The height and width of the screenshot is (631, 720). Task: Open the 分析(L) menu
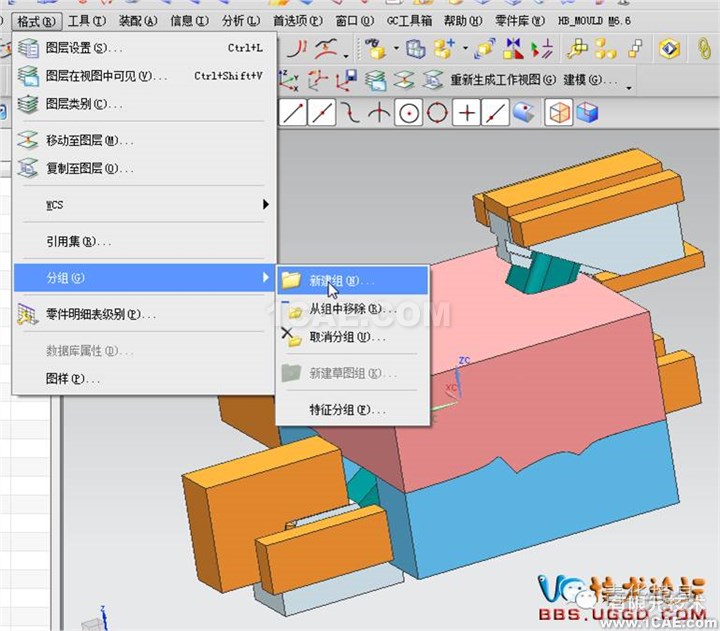(x=241, y=21)
